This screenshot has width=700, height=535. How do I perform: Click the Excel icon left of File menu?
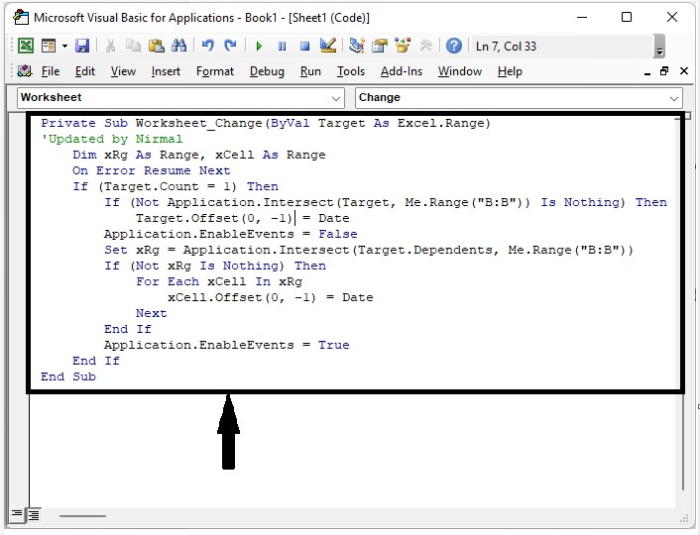(25, 71)
